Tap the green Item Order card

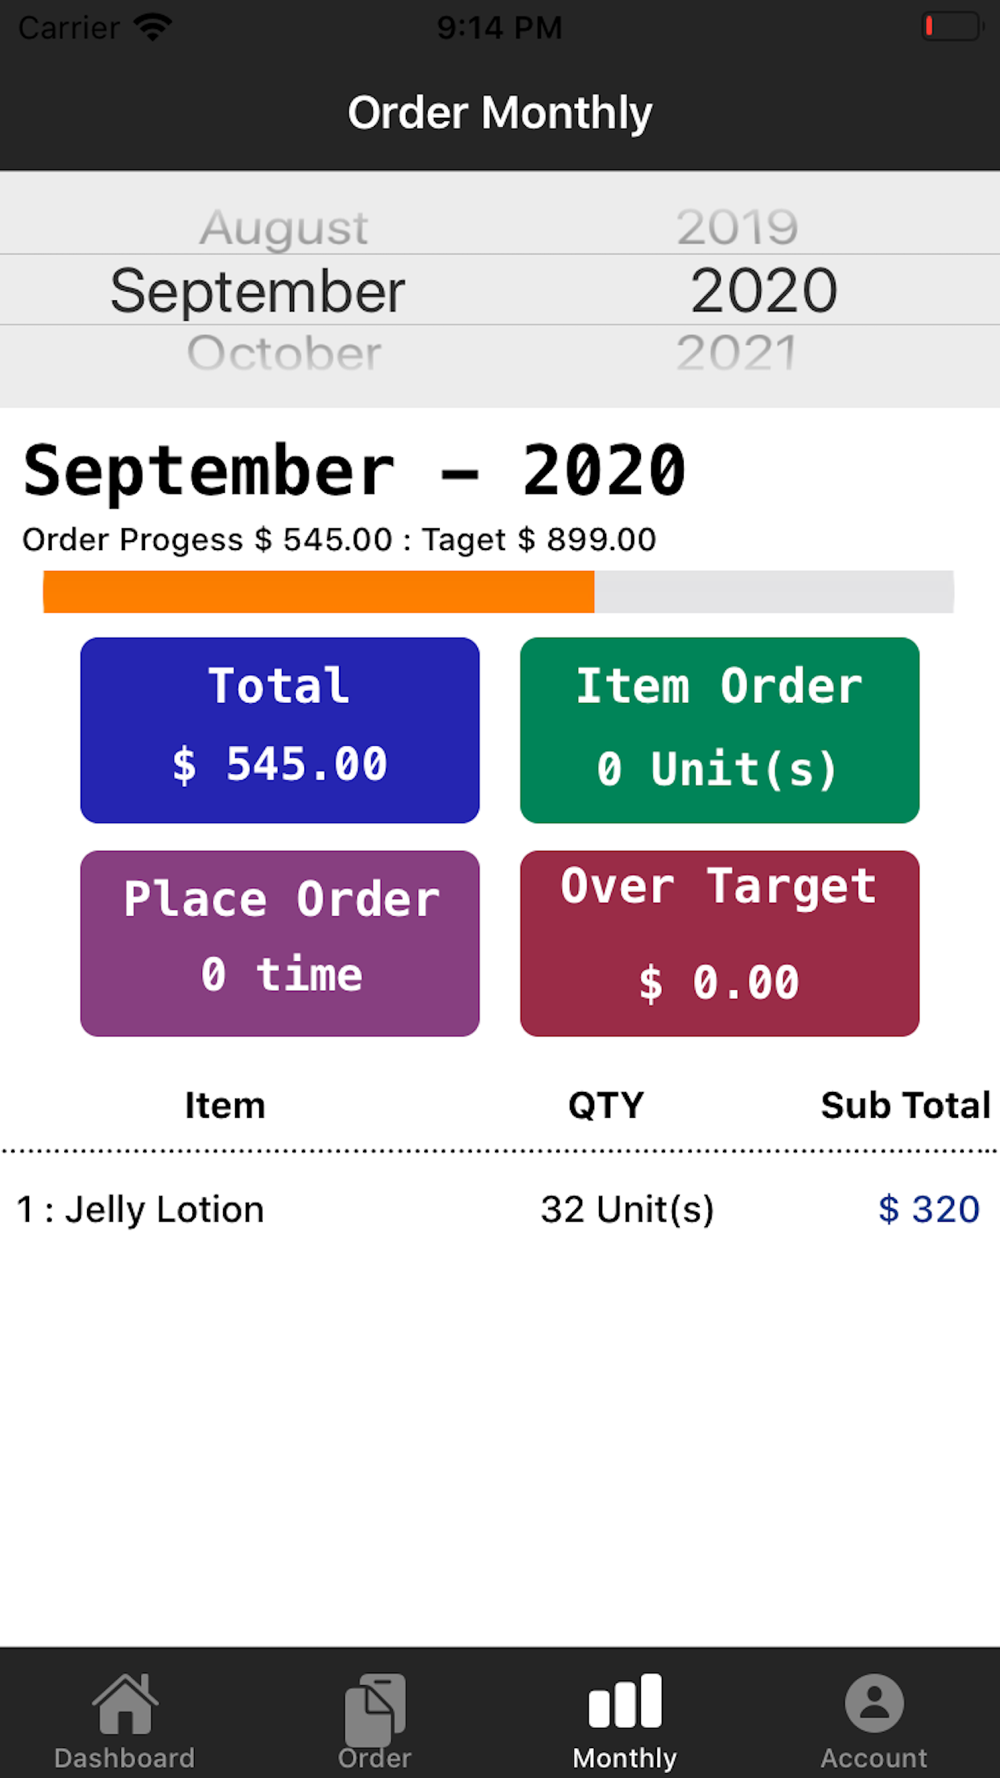click(x=719, y=730)
